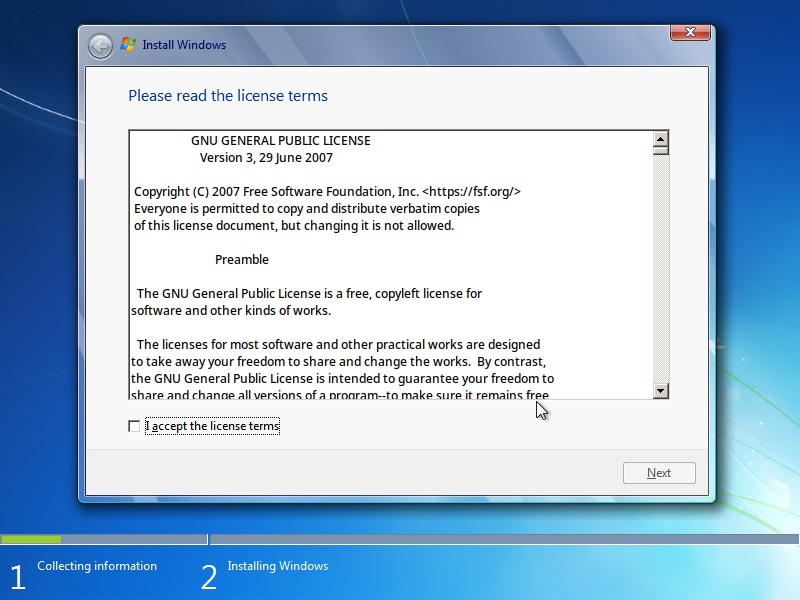Click the 'GNU GENERAL PUBLIC LICENSE' title line
This screenshot has height=600, width=800.
coord(280,141)
